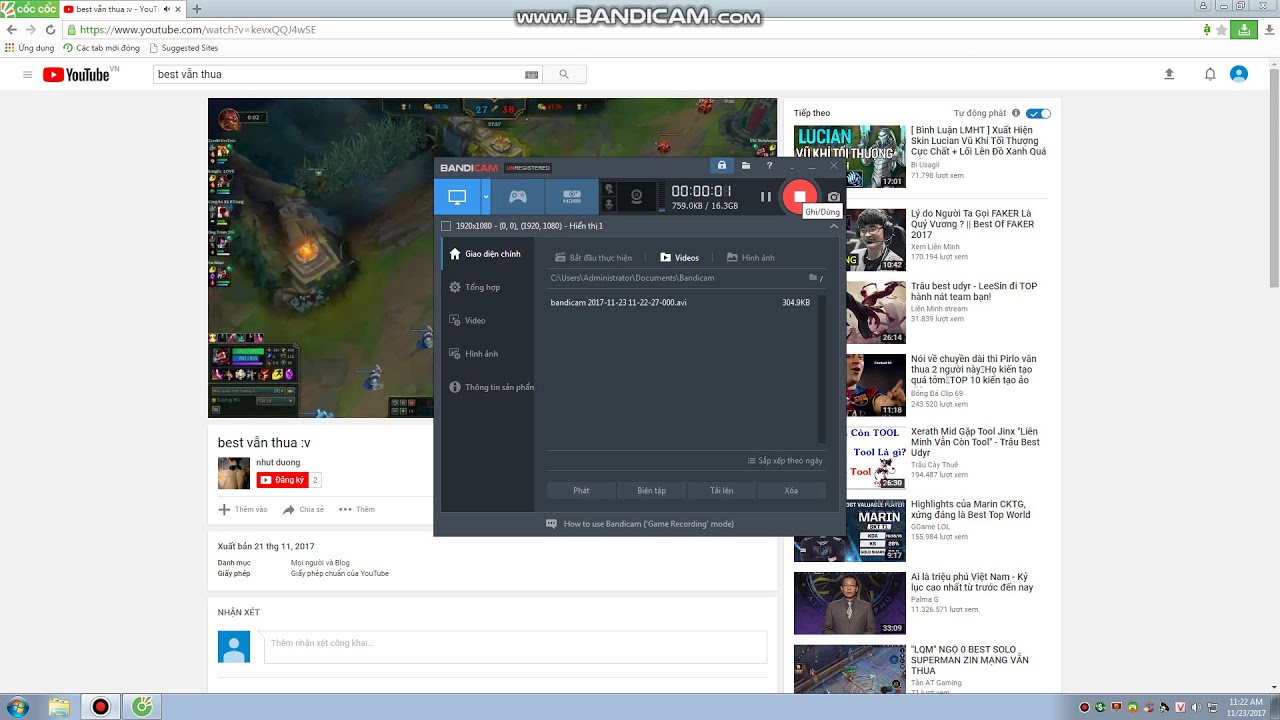Switch to HDMI device recording mode
Screen dimensions: 1280x720
pos(571,197)
